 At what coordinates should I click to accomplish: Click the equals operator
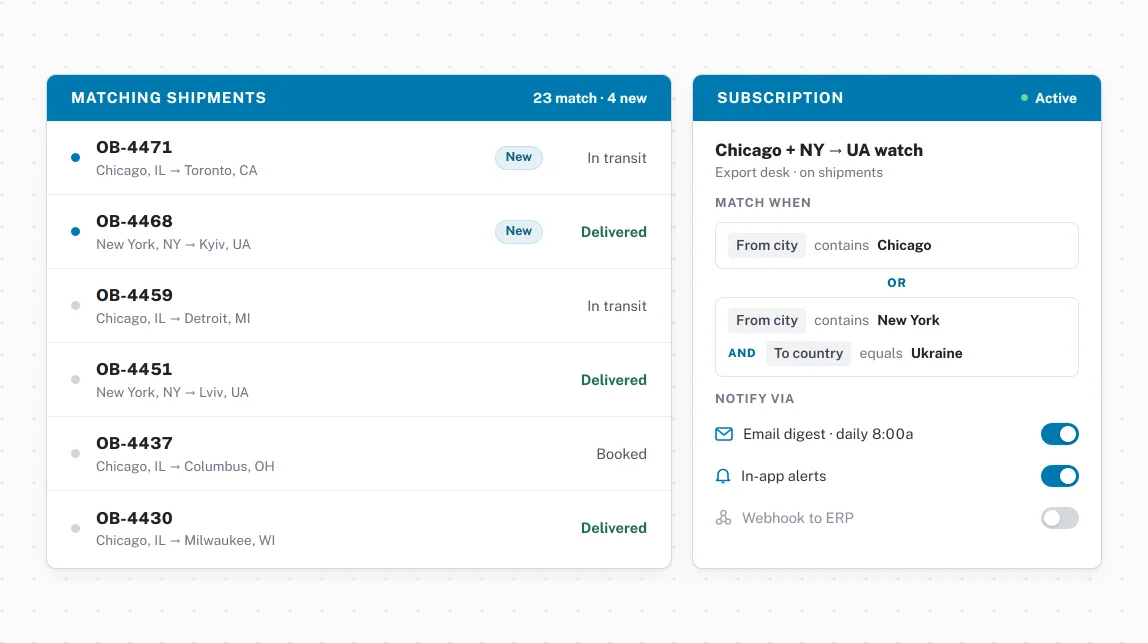coord(881,353)
